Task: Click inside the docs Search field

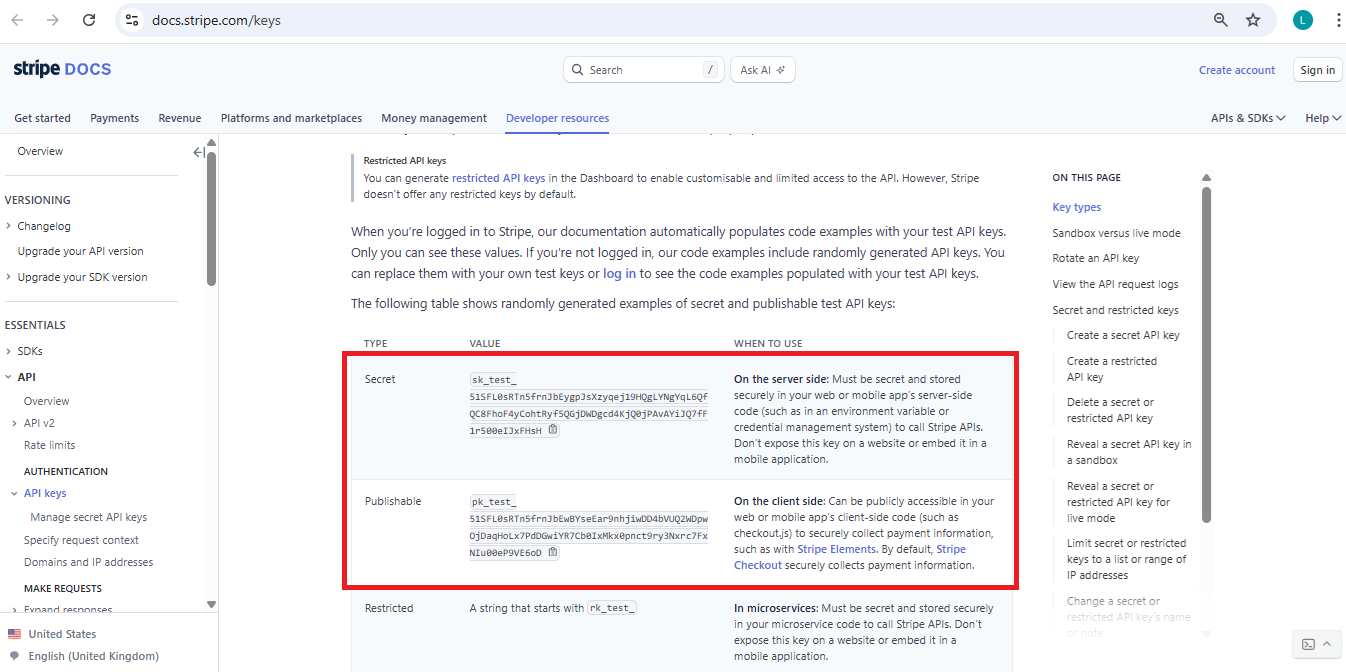Action: pos(644,70)
